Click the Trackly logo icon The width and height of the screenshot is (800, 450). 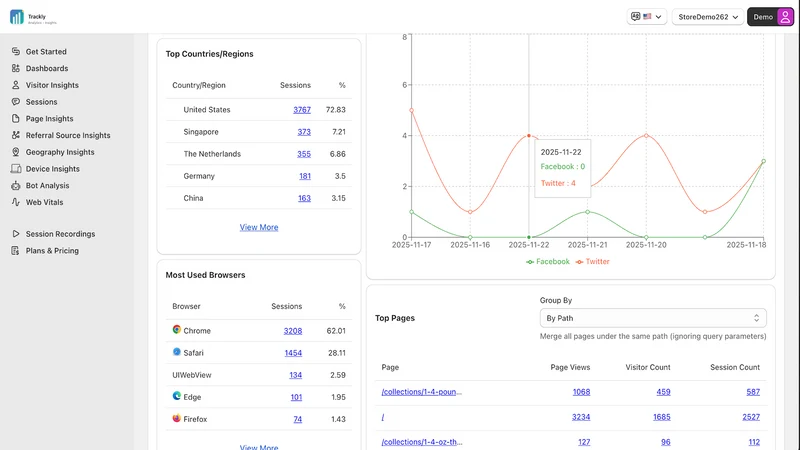(17, 17)
